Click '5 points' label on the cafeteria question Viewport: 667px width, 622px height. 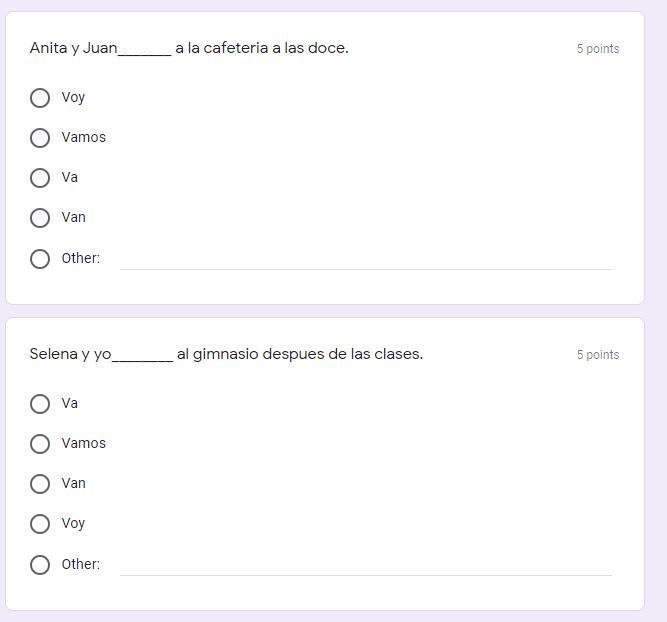pyautogui.click(x=597, y=49)
